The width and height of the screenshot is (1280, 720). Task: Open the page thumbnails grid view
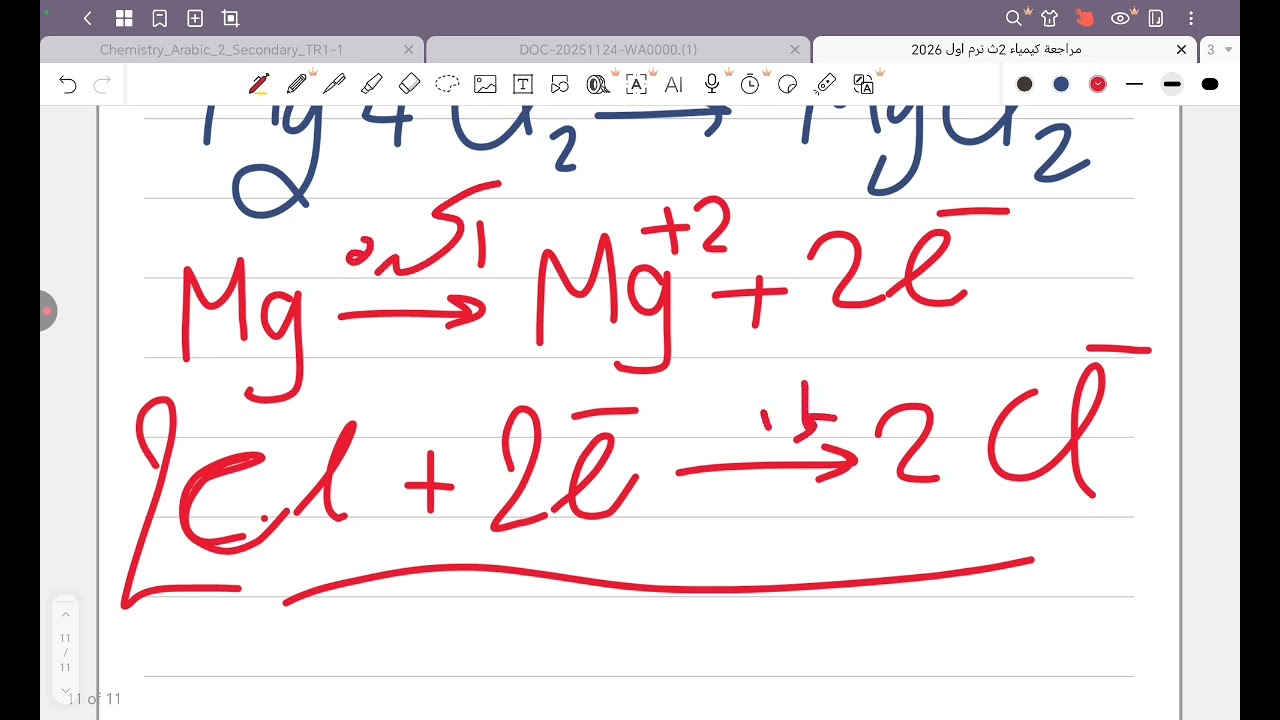coord(124,18)
